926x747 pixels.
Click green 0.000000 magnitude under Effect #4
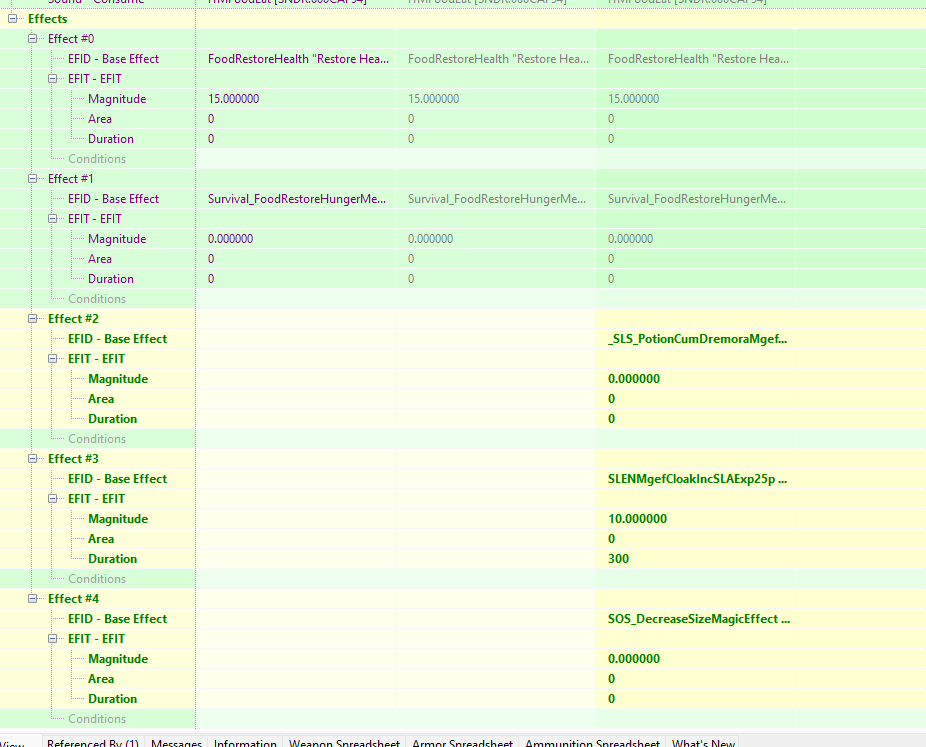634,659
